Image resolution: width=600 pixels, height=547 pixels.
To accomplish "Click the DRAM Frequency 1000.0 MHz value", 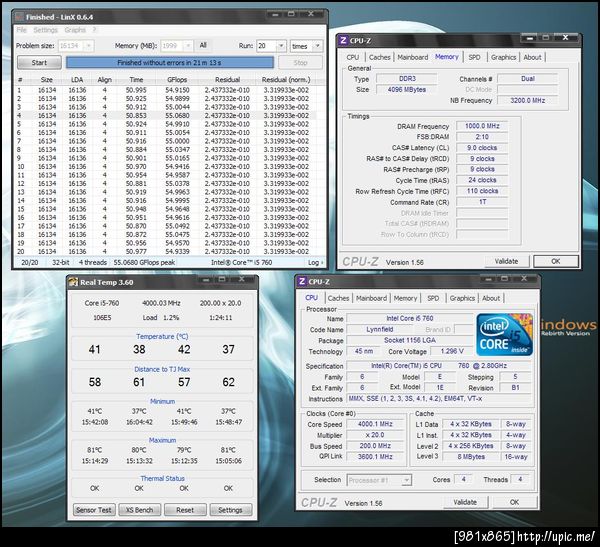I will (x=482, y=126).
